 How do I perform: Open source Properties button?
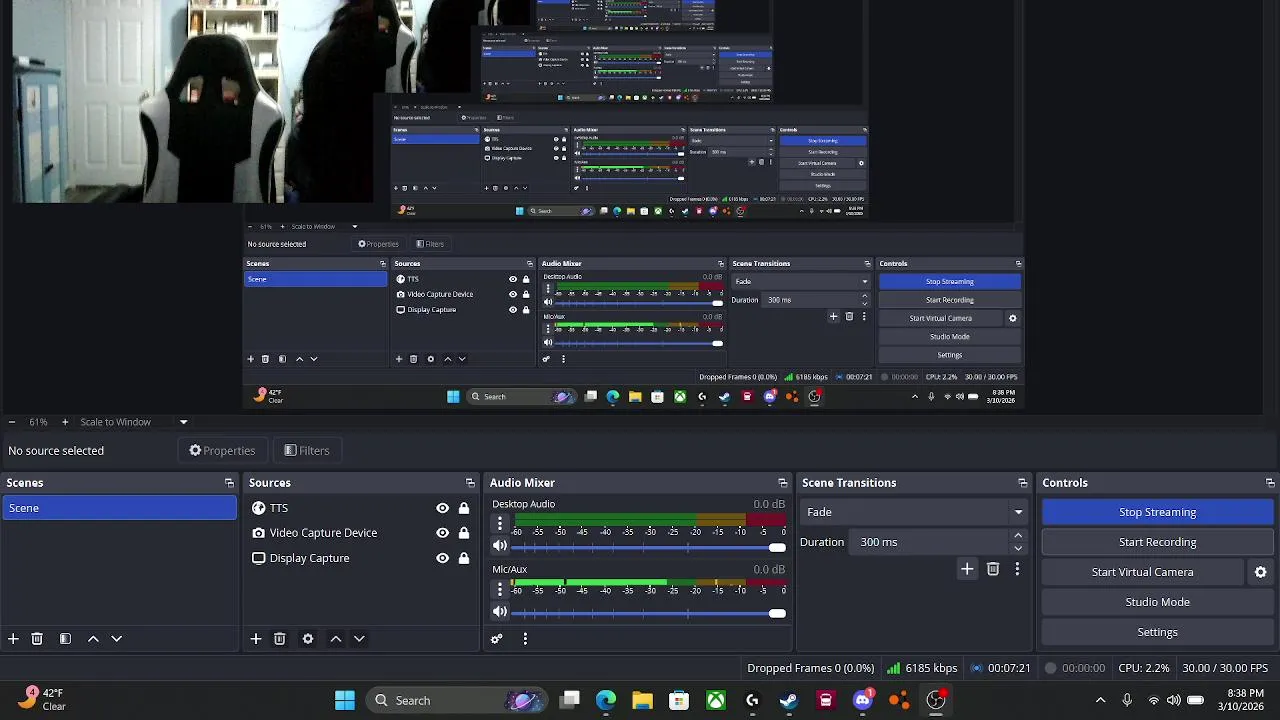222,451
